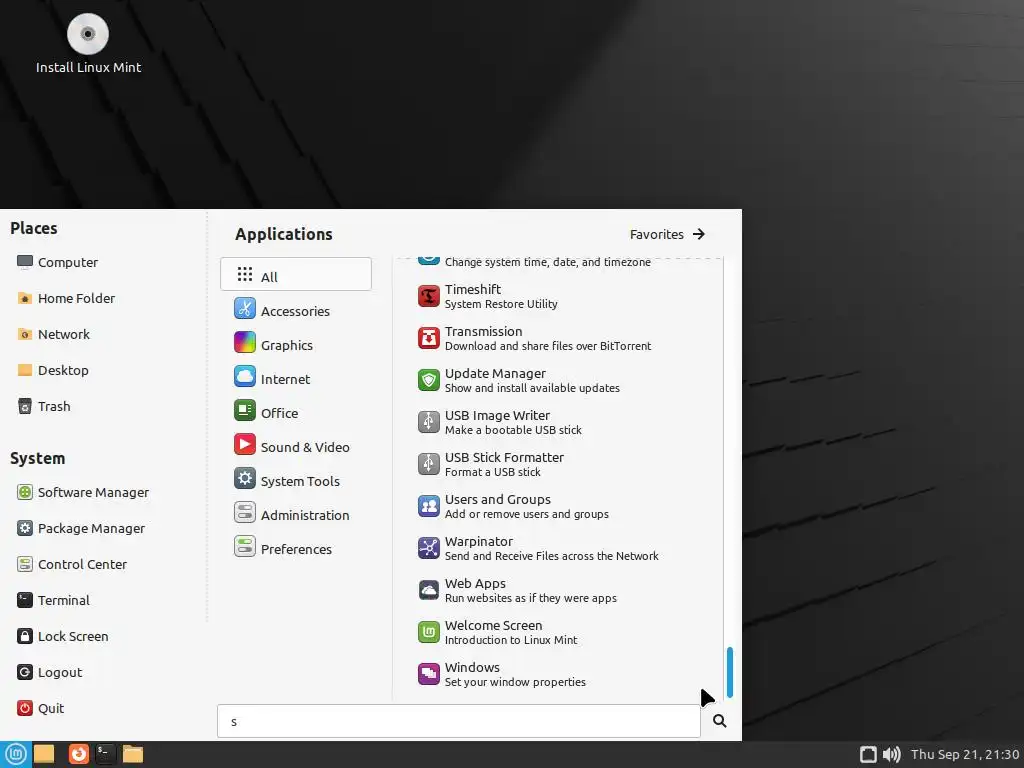Image resolution: width=1024 pixels, height=768 pixels.
Task: Select Preferences category
Action: pyautogui.click(x=296, y=547)
